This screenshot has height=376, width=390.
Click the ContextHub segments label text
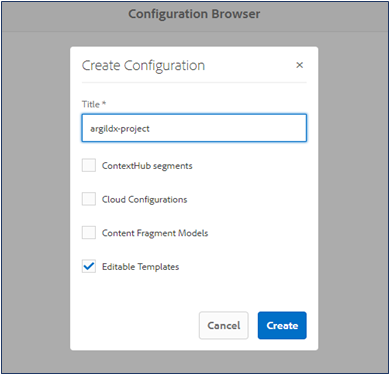click(147, 166)
